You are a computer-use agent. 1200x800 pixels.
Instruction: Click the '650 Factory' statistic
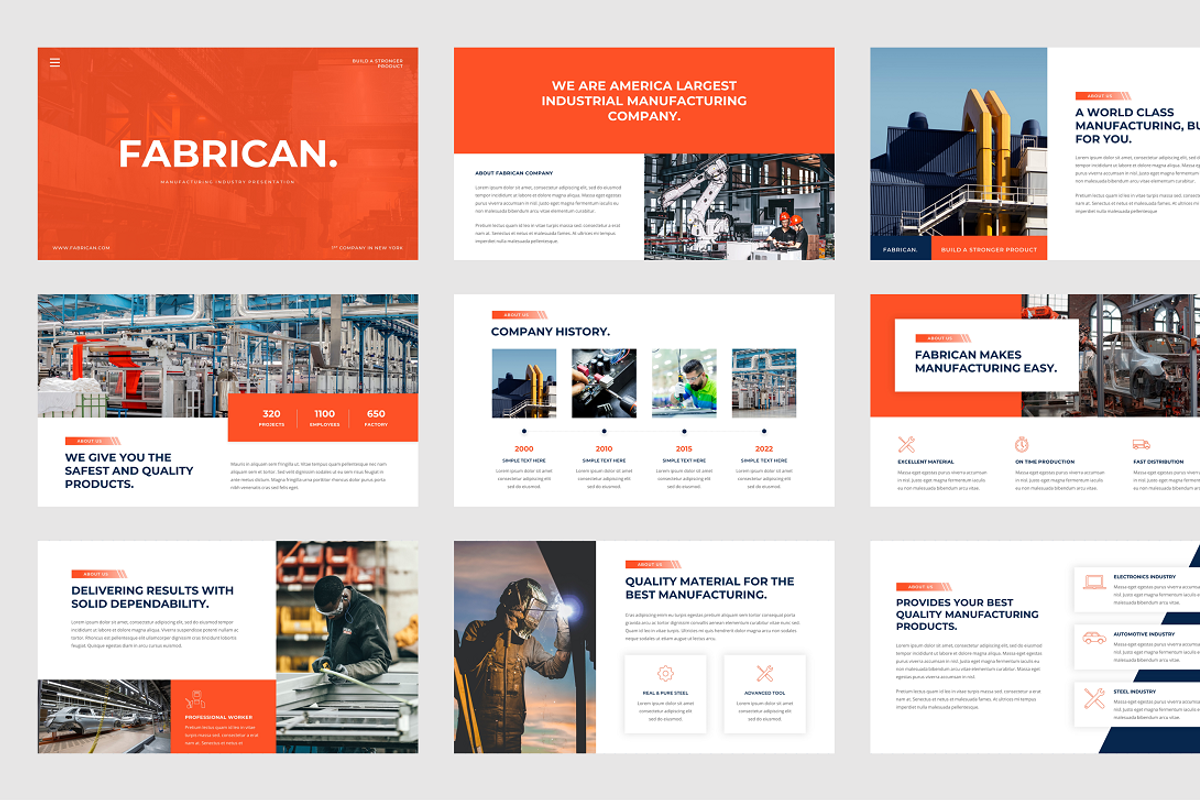[376, 418]
